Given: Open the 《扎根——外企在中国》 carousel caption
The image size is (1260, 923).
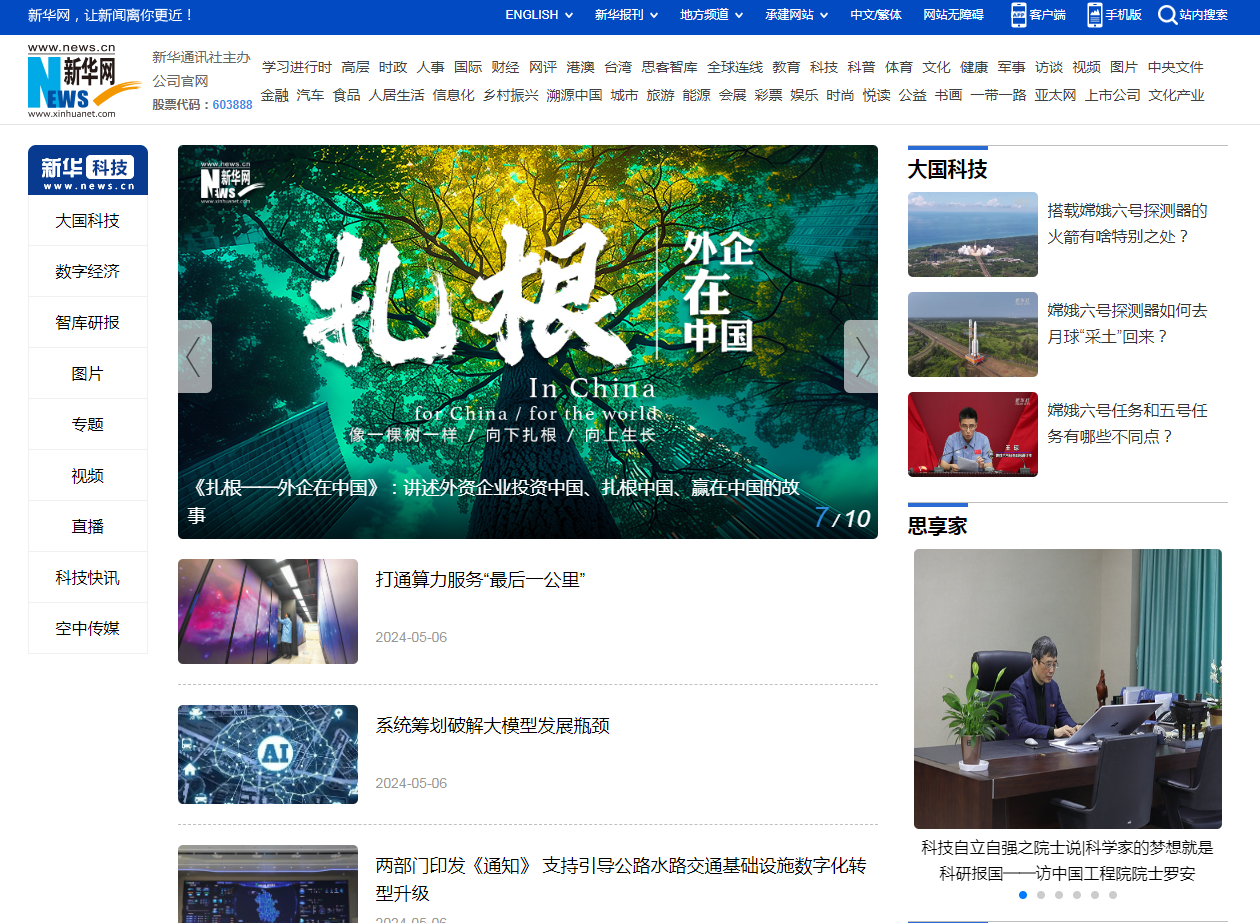Looking at the screenshot, I should point(494,501).
